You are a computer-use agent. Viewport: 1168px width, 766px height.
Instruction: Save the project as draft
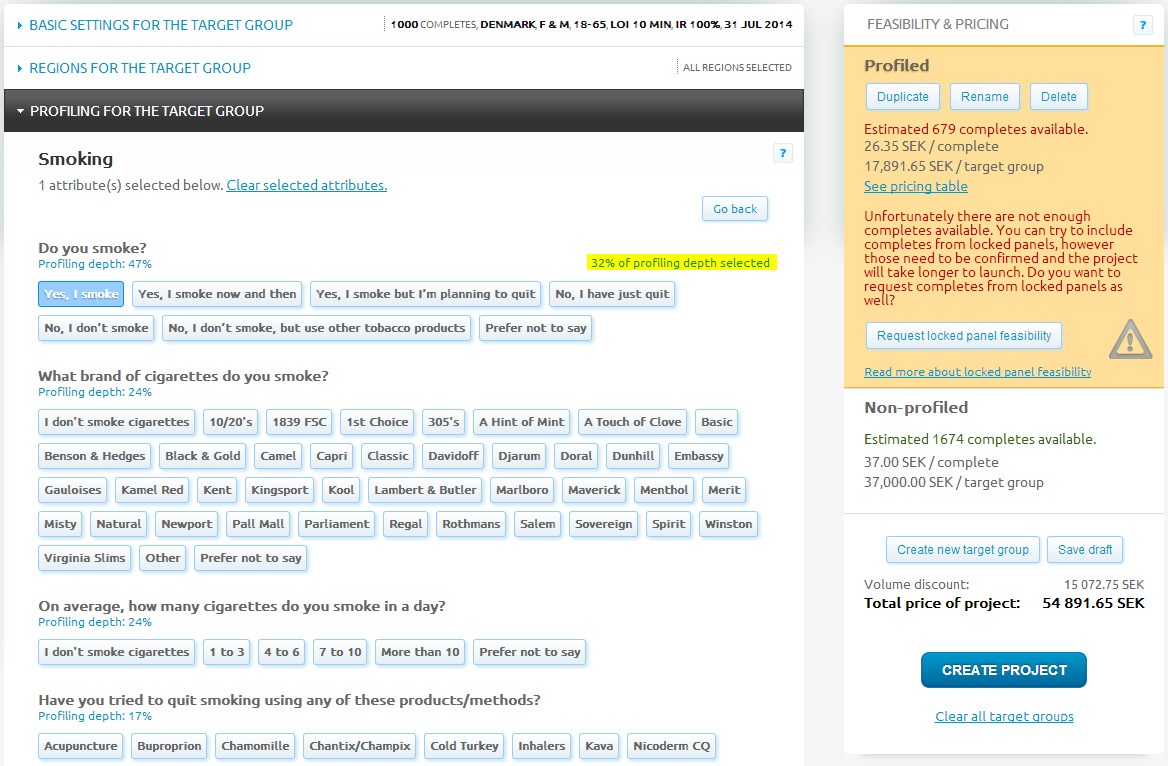click(1085, 550)
